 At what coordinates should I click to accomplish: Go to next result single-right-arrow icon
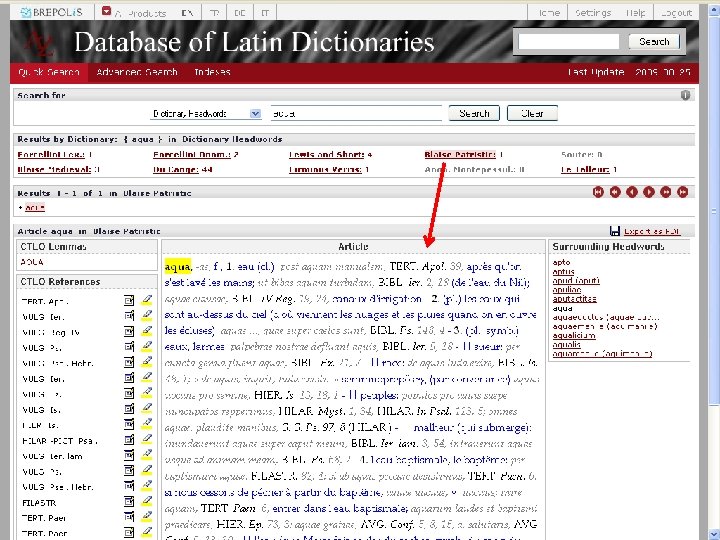pos(648,192)
